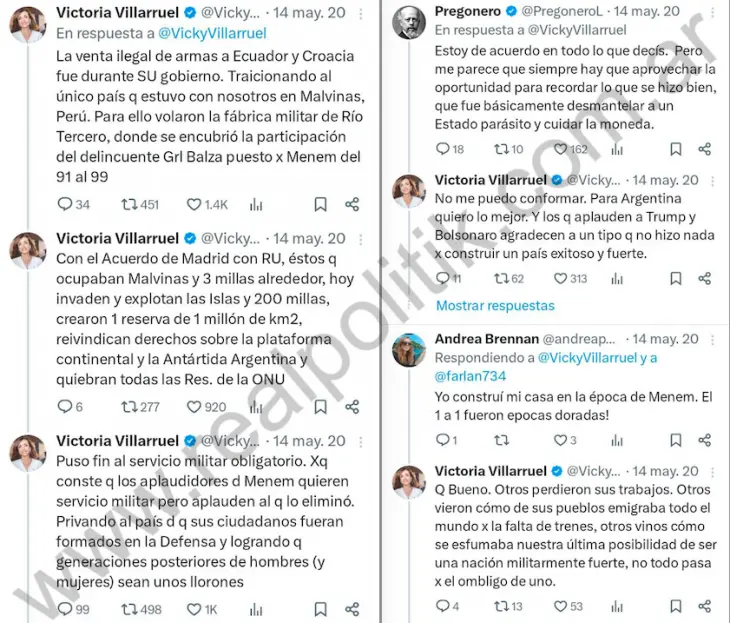The height and width of the screenshot is (623, 730).
Task: View analytics for the 'No me puedo conformar' tweet
Action: pyautogui.click(x=617, y=278)
